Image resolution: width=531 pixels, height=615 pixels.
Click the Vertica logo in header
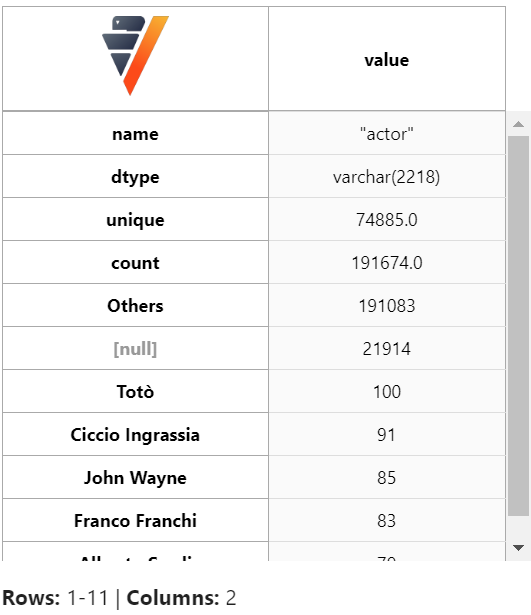tap(135, 55)
